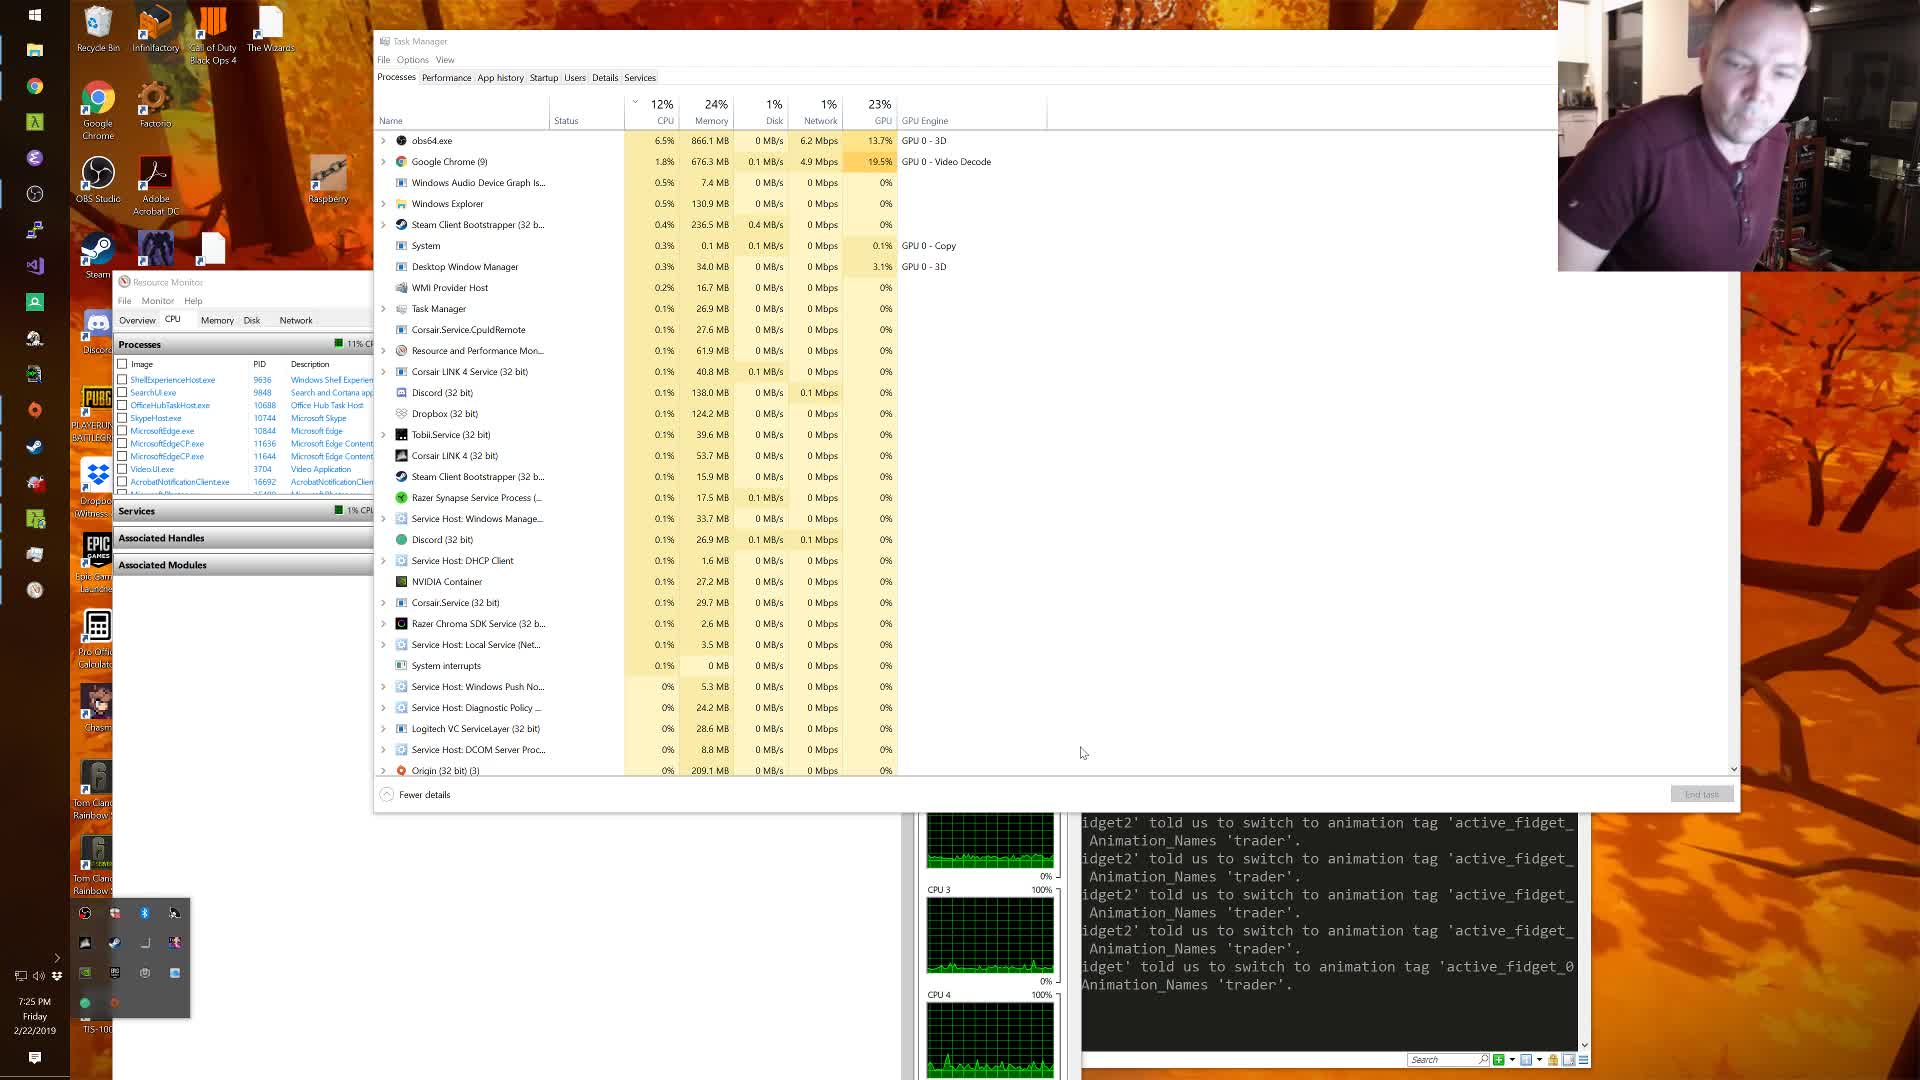Check the MicrosoftEdgeCP.exe 11636 checkbox
Screen dimensions: 1920x1080
(122, 444)
